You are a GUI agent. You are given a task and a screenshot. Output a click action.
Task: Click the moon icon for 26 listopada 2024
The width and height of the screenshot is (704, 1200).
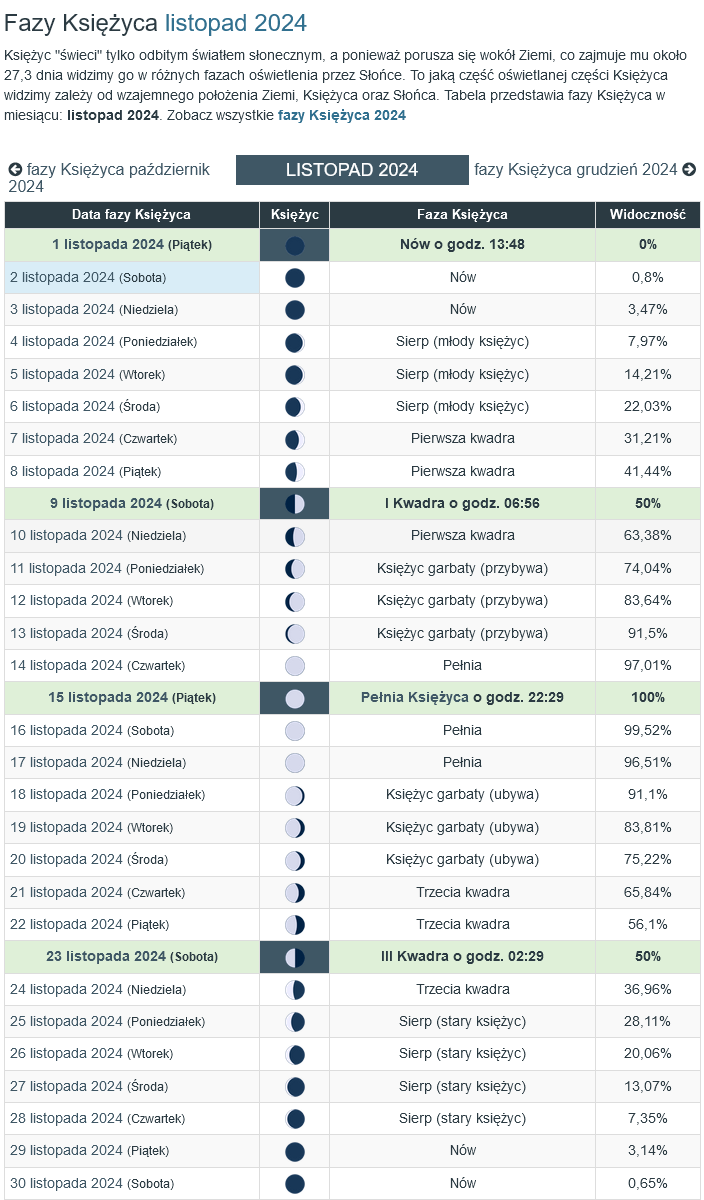tap(294, 1054)
